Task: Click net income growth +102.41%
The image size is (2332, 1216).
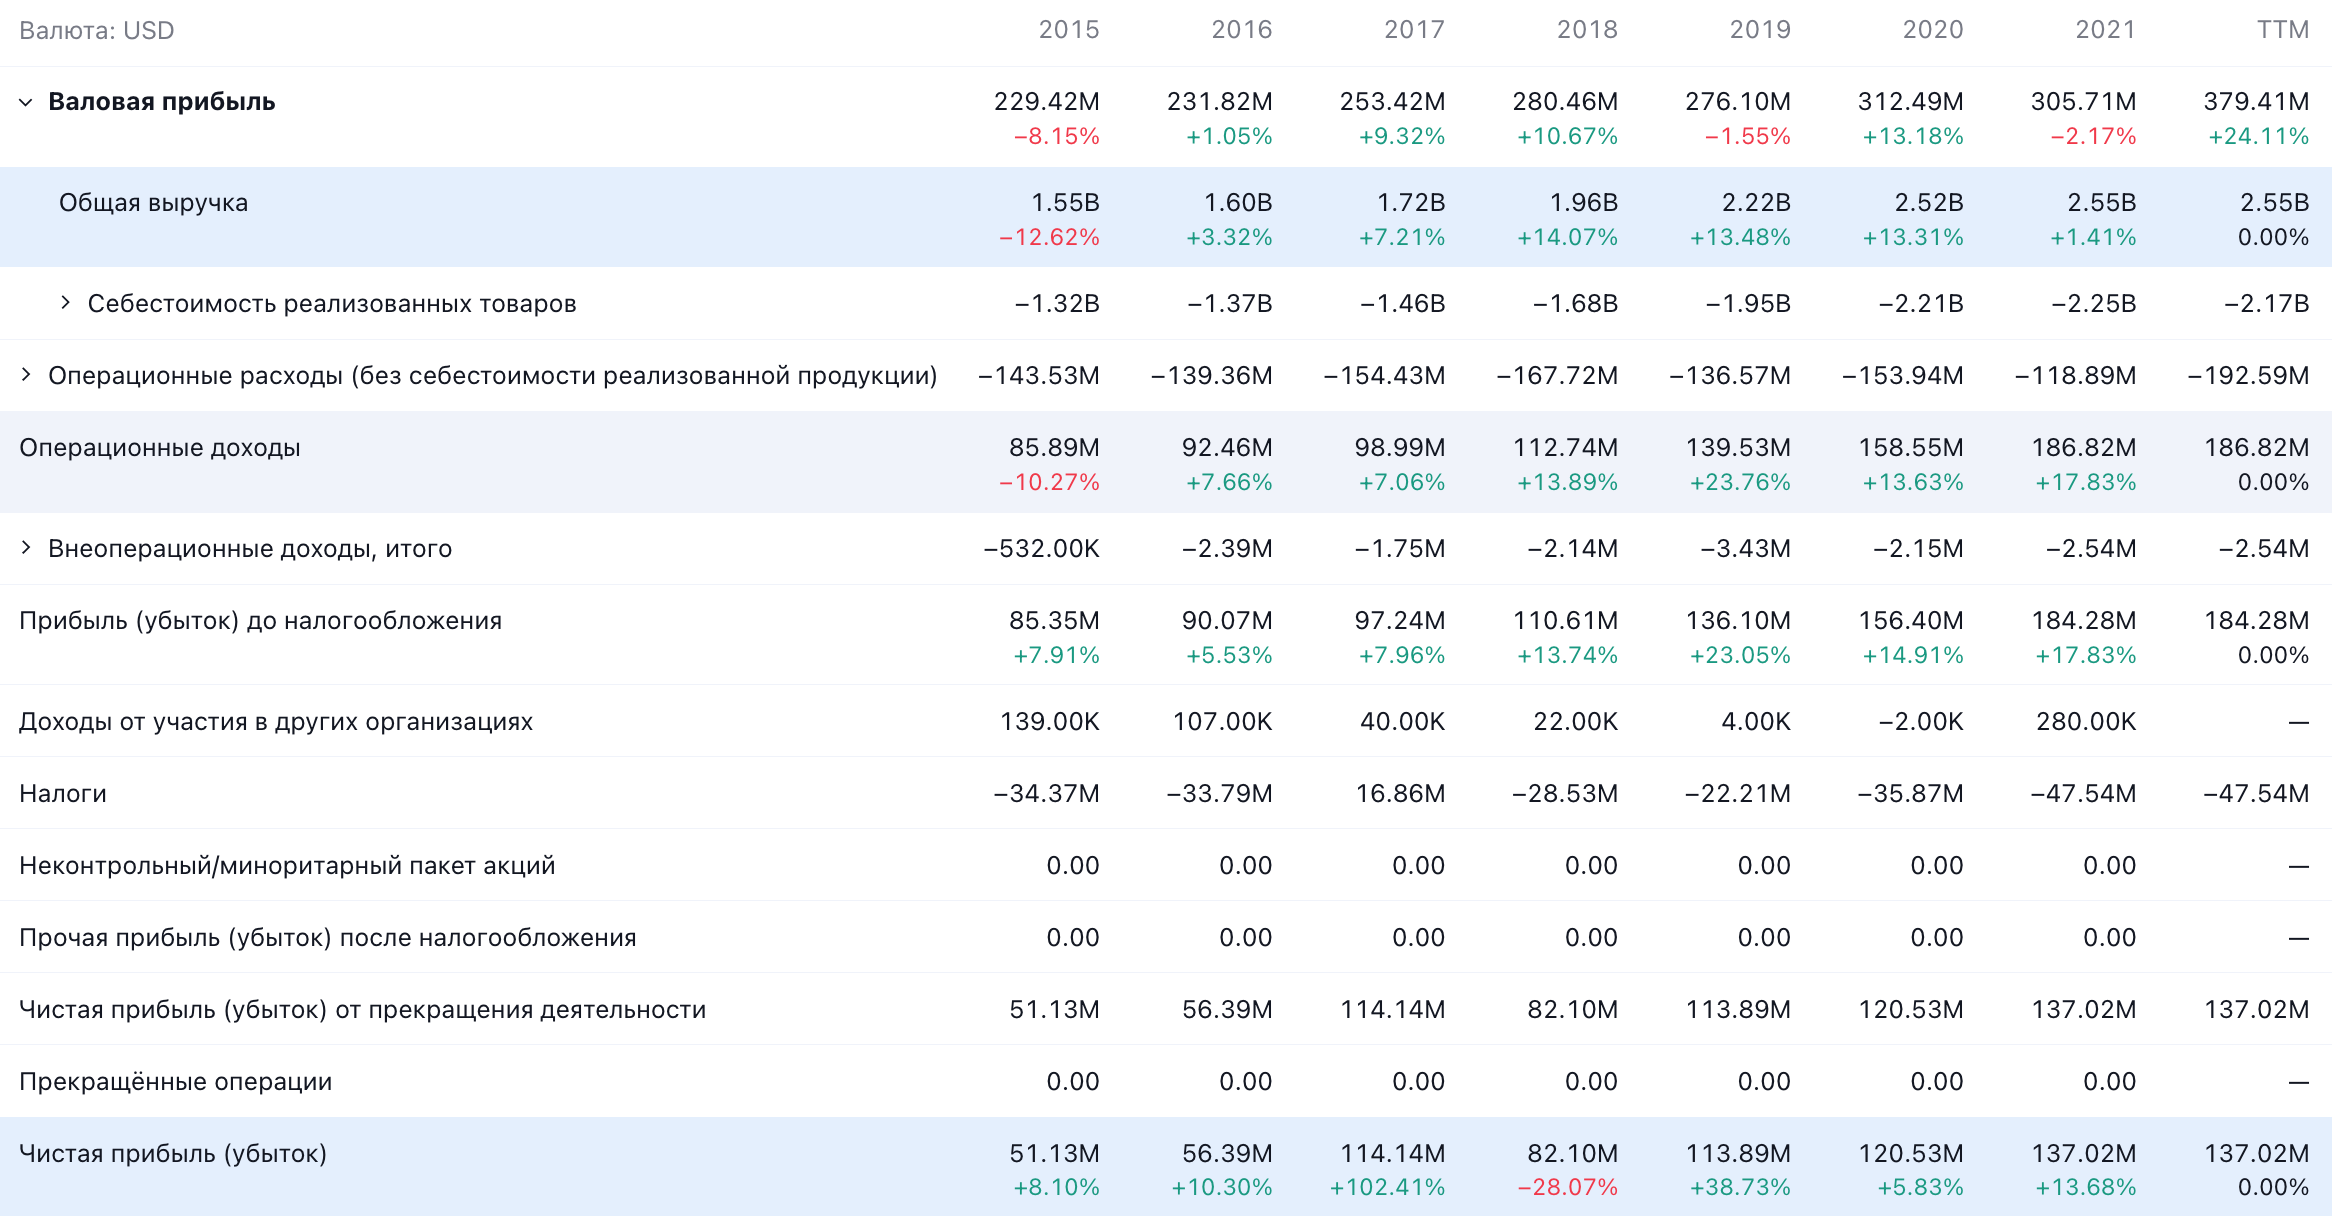Action: pos(1387,1187)
